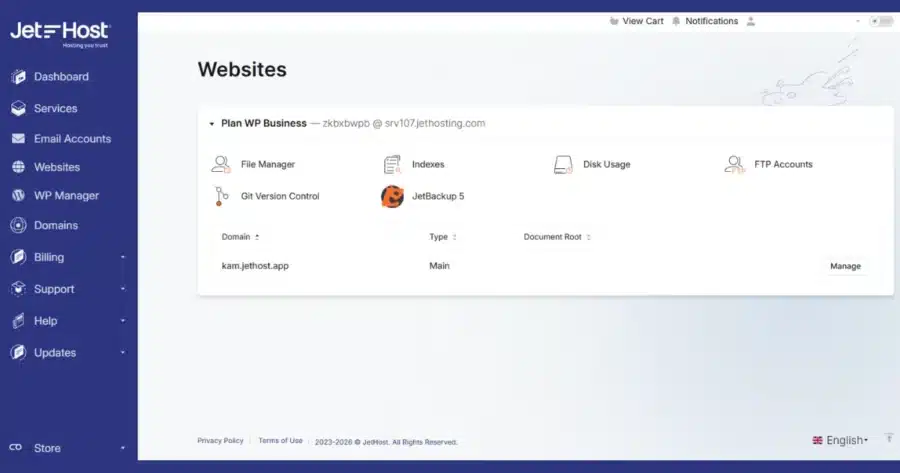Open the FTP Accounts icon

tap(735, 164)
